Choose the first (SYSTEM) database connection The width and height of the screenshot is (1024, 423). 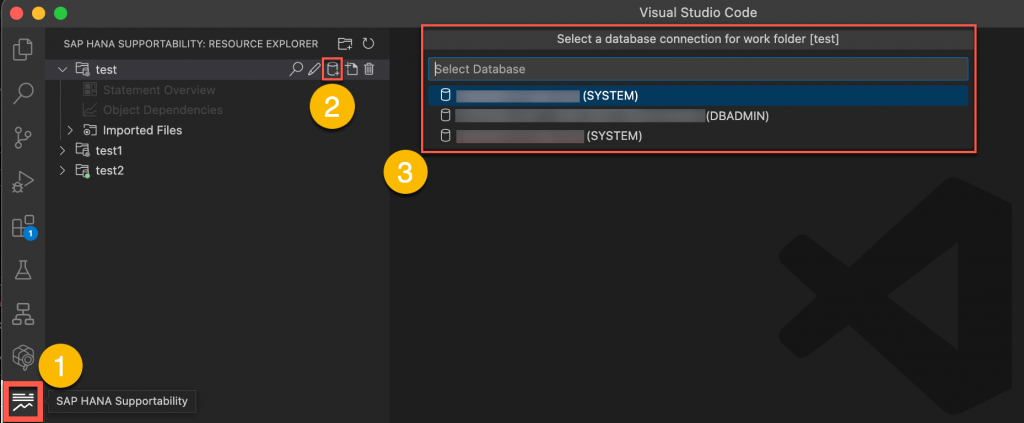(697, 95)
